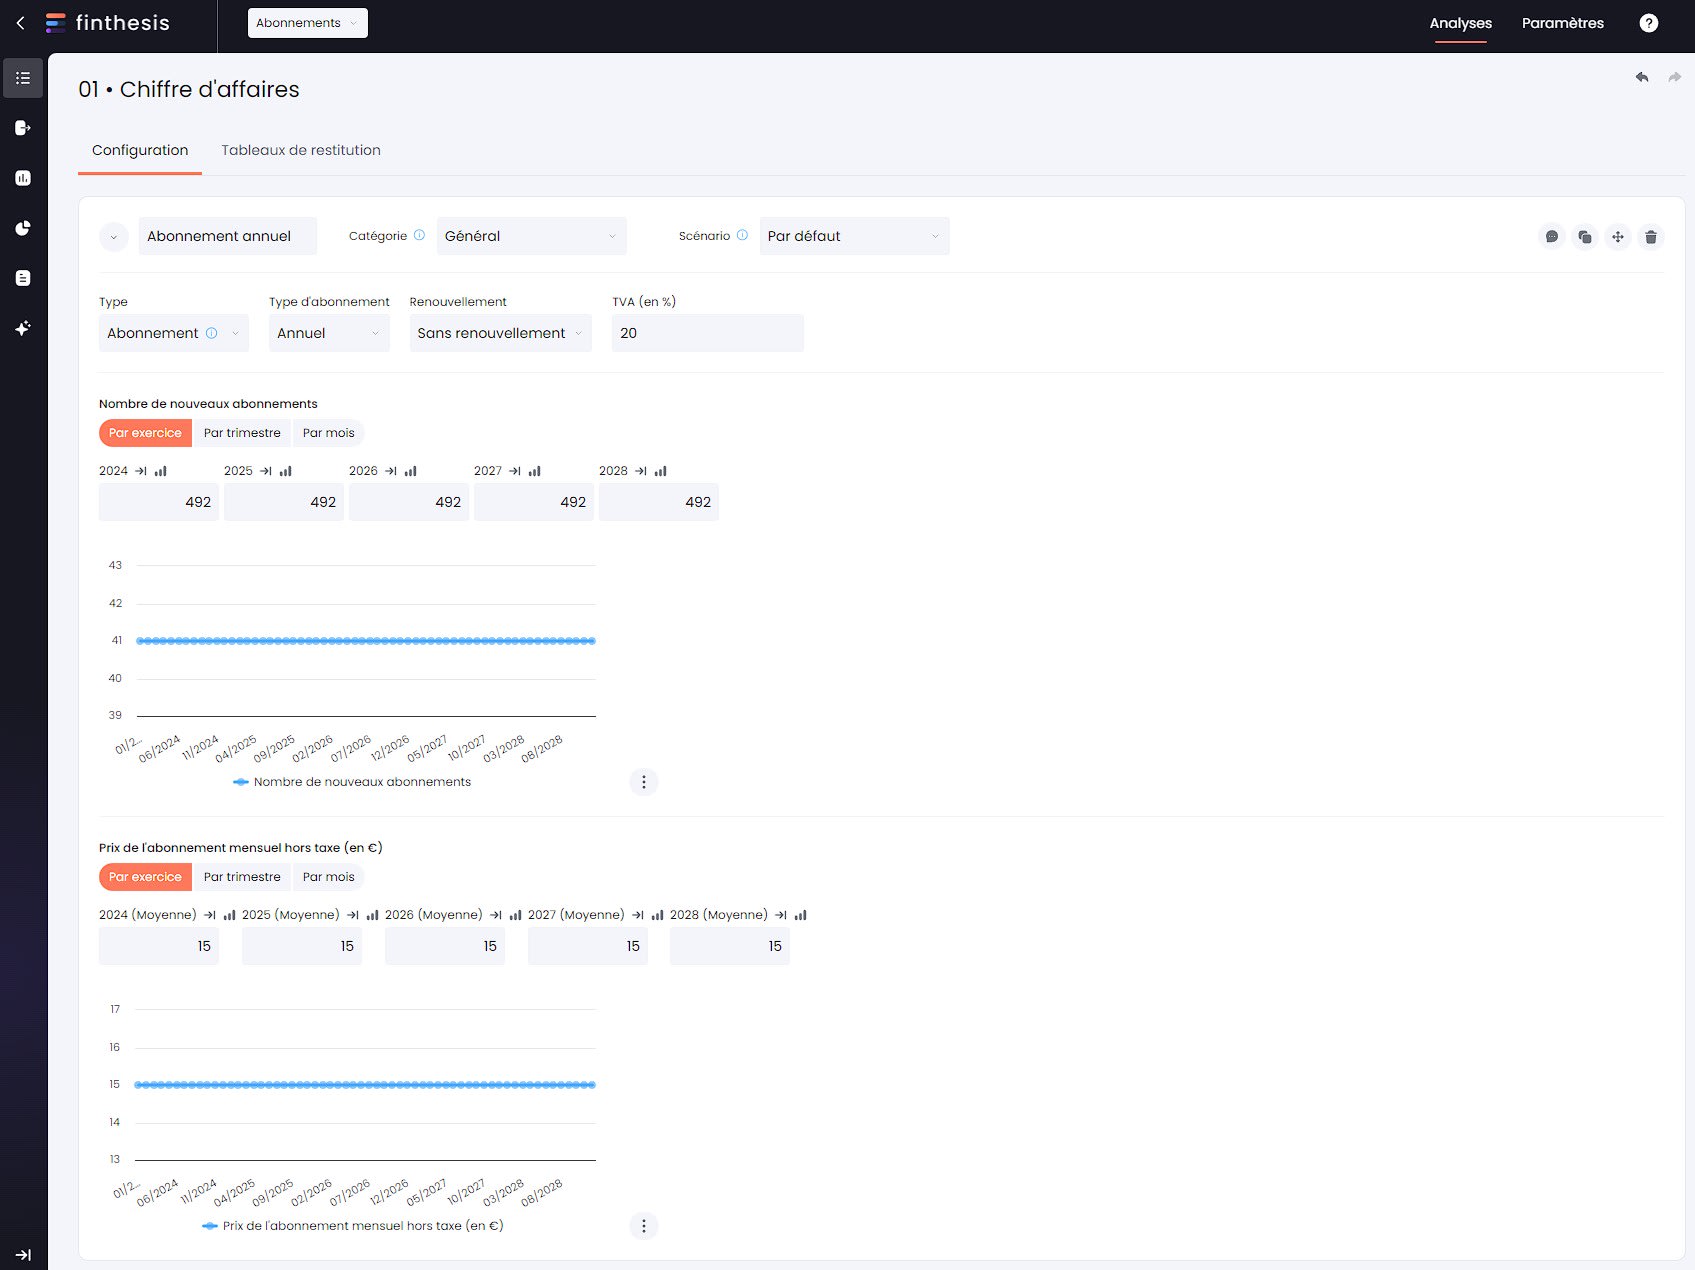Open the Type d'abonnement Annuel dropdown
This screenshot has width=1695, height=1270.
click(x=329, y=333)
